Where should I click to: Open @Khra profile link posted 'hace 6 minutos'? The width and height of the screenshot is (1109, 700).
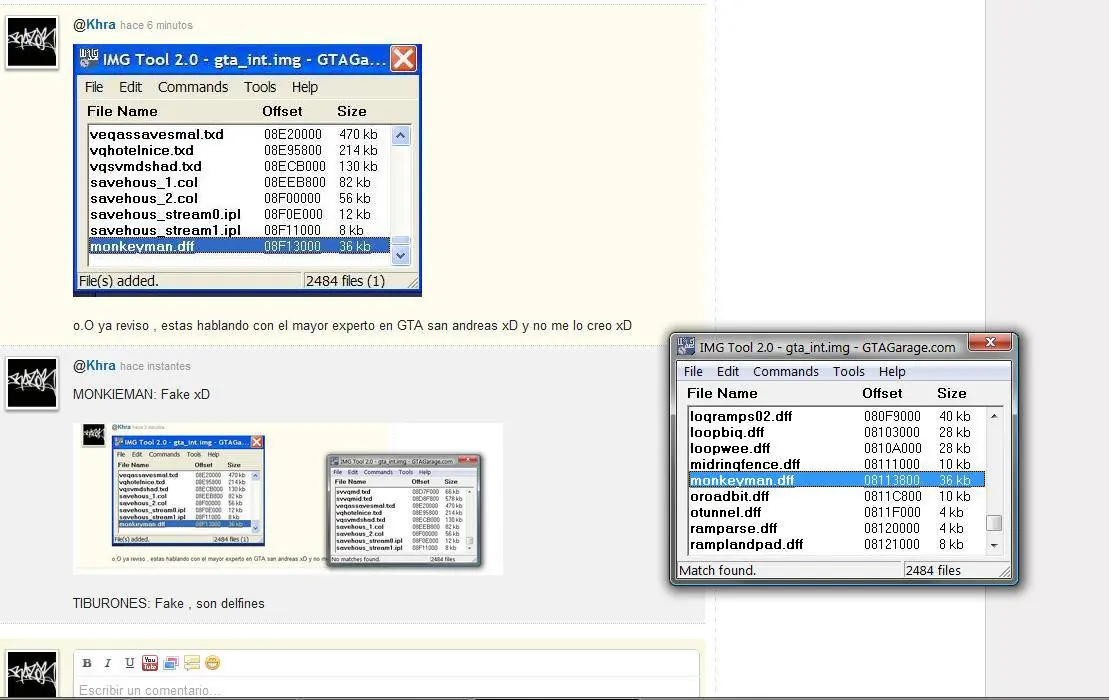point(94,24)
